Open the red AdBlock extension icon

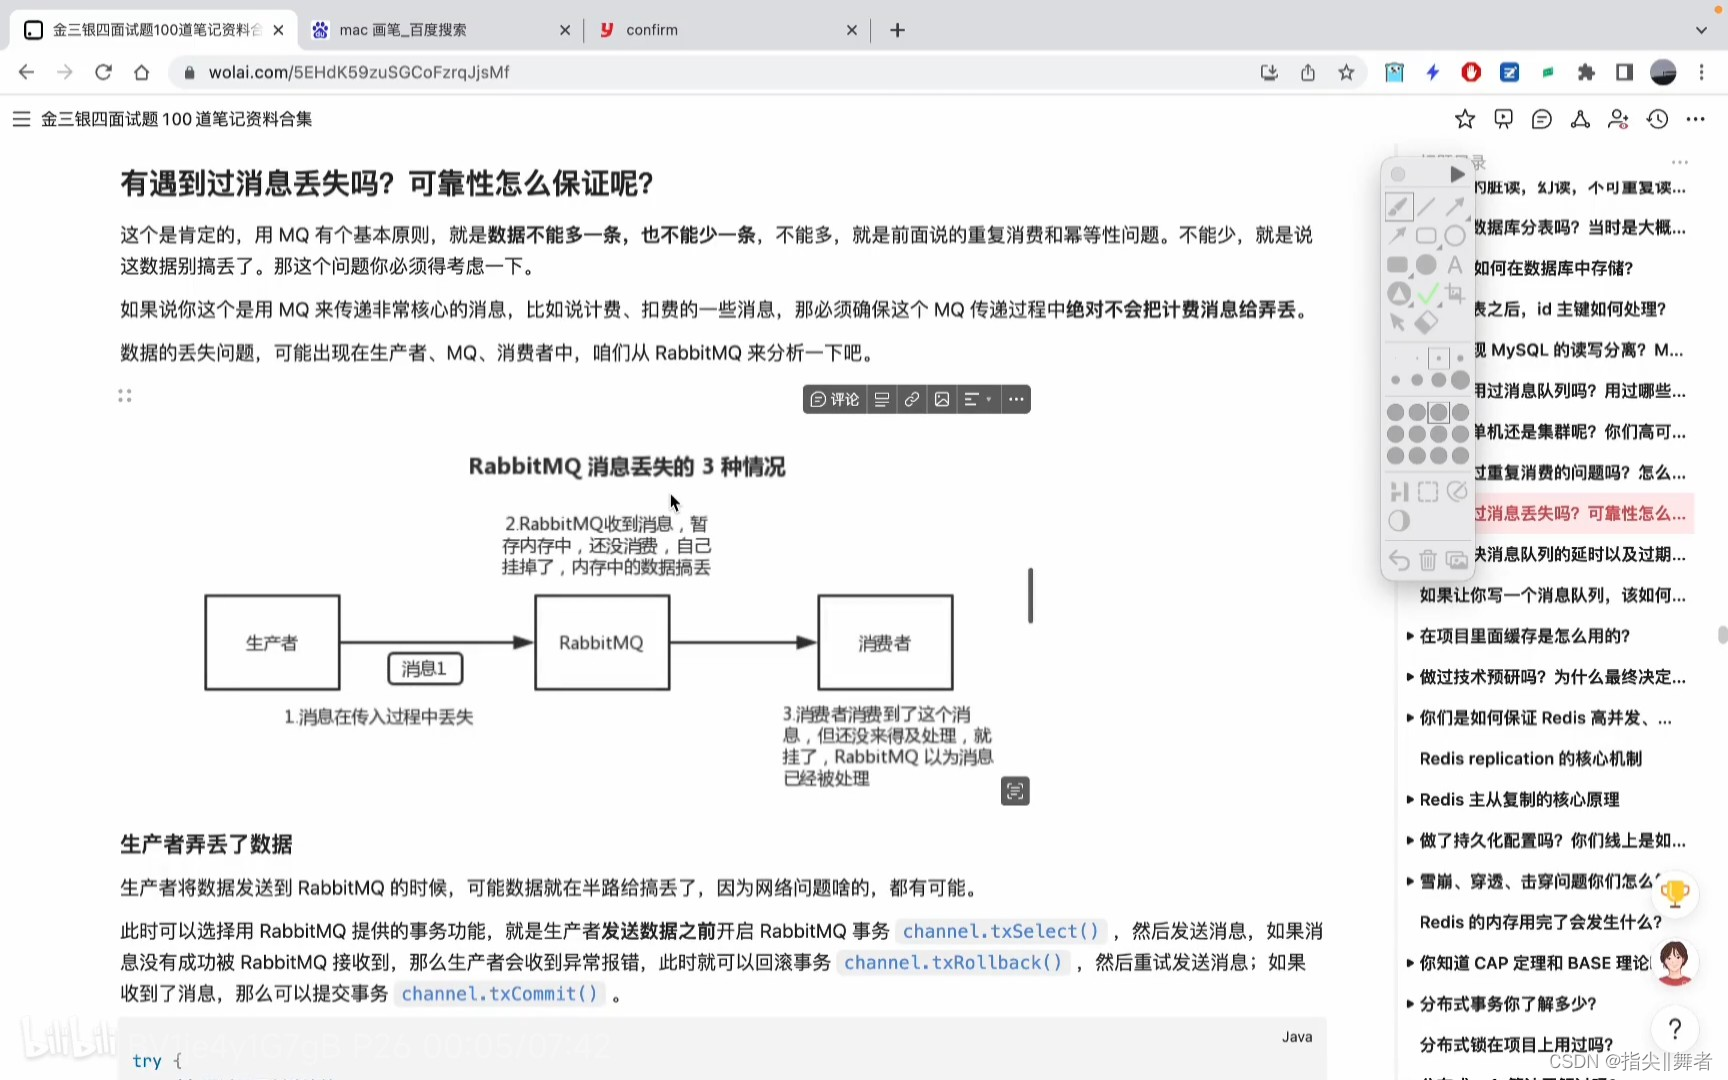coord(1471,72)
